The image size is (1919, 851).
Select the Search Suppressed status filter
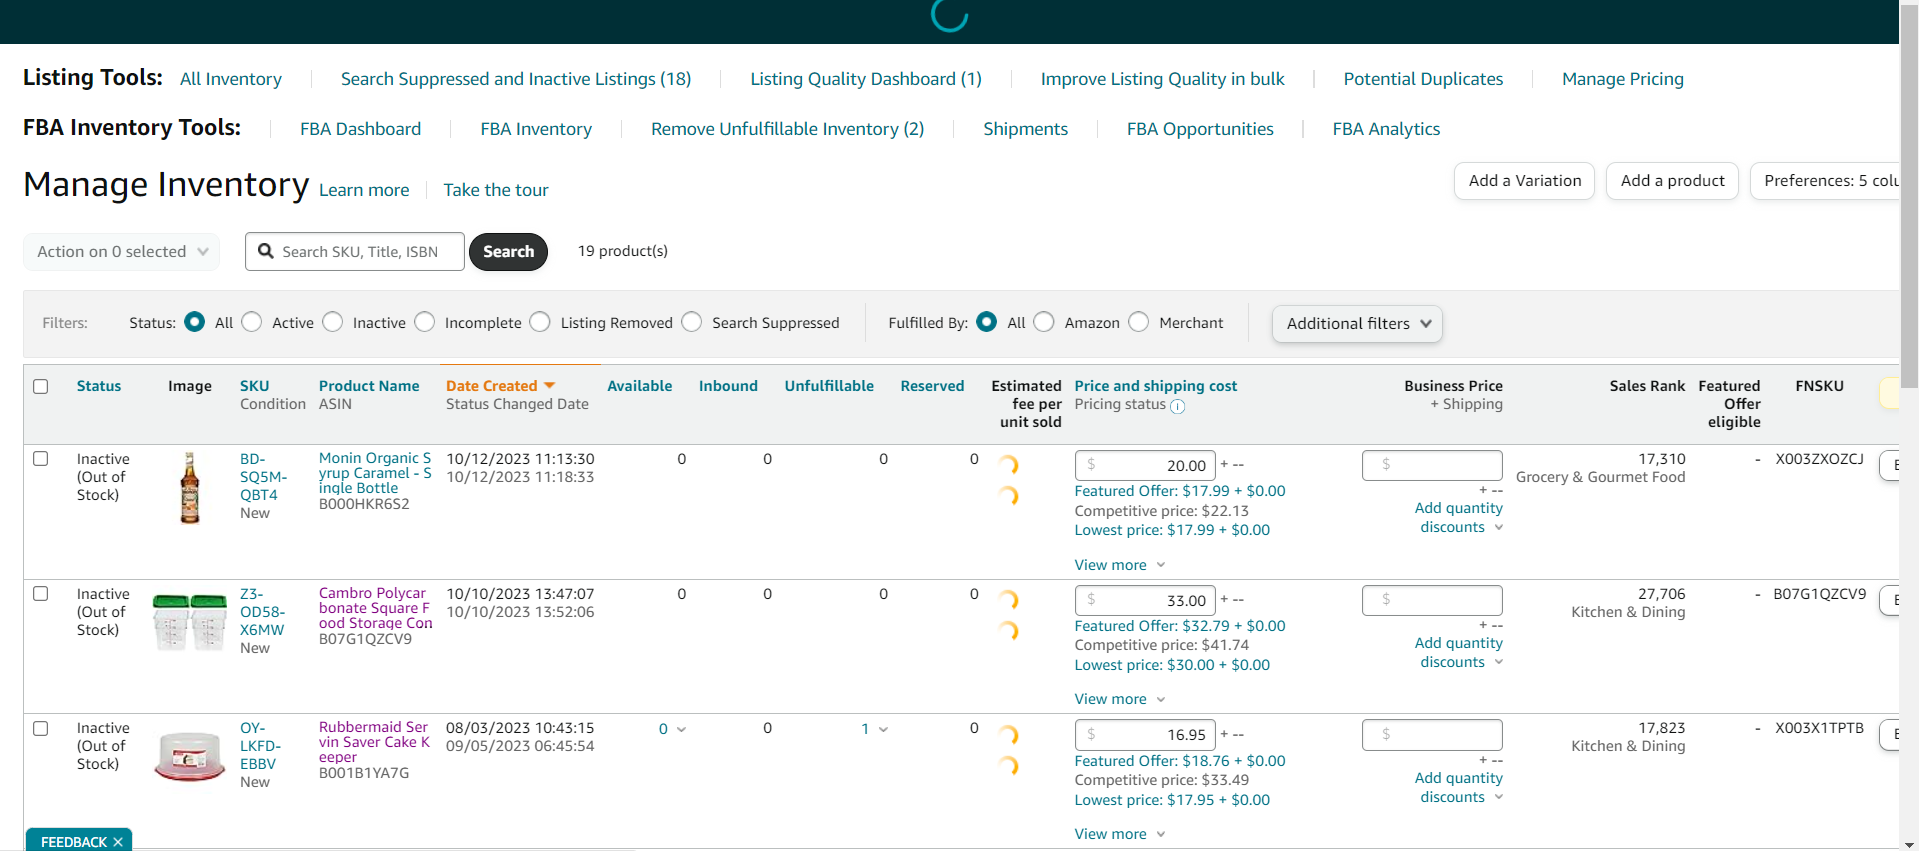click(x=692, y=322)
